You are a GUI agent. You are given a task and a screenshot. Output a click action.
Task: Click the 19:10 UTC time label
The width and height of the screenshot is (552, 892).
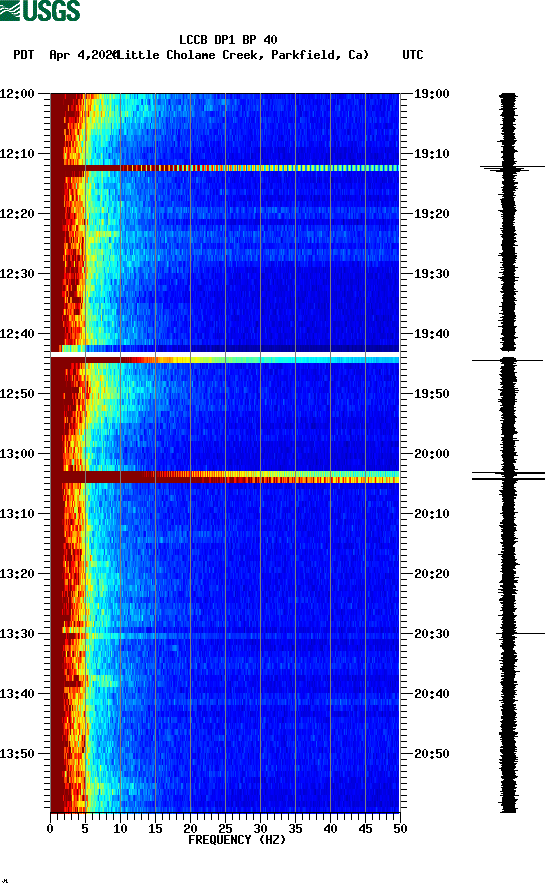[x=431, y=154]
